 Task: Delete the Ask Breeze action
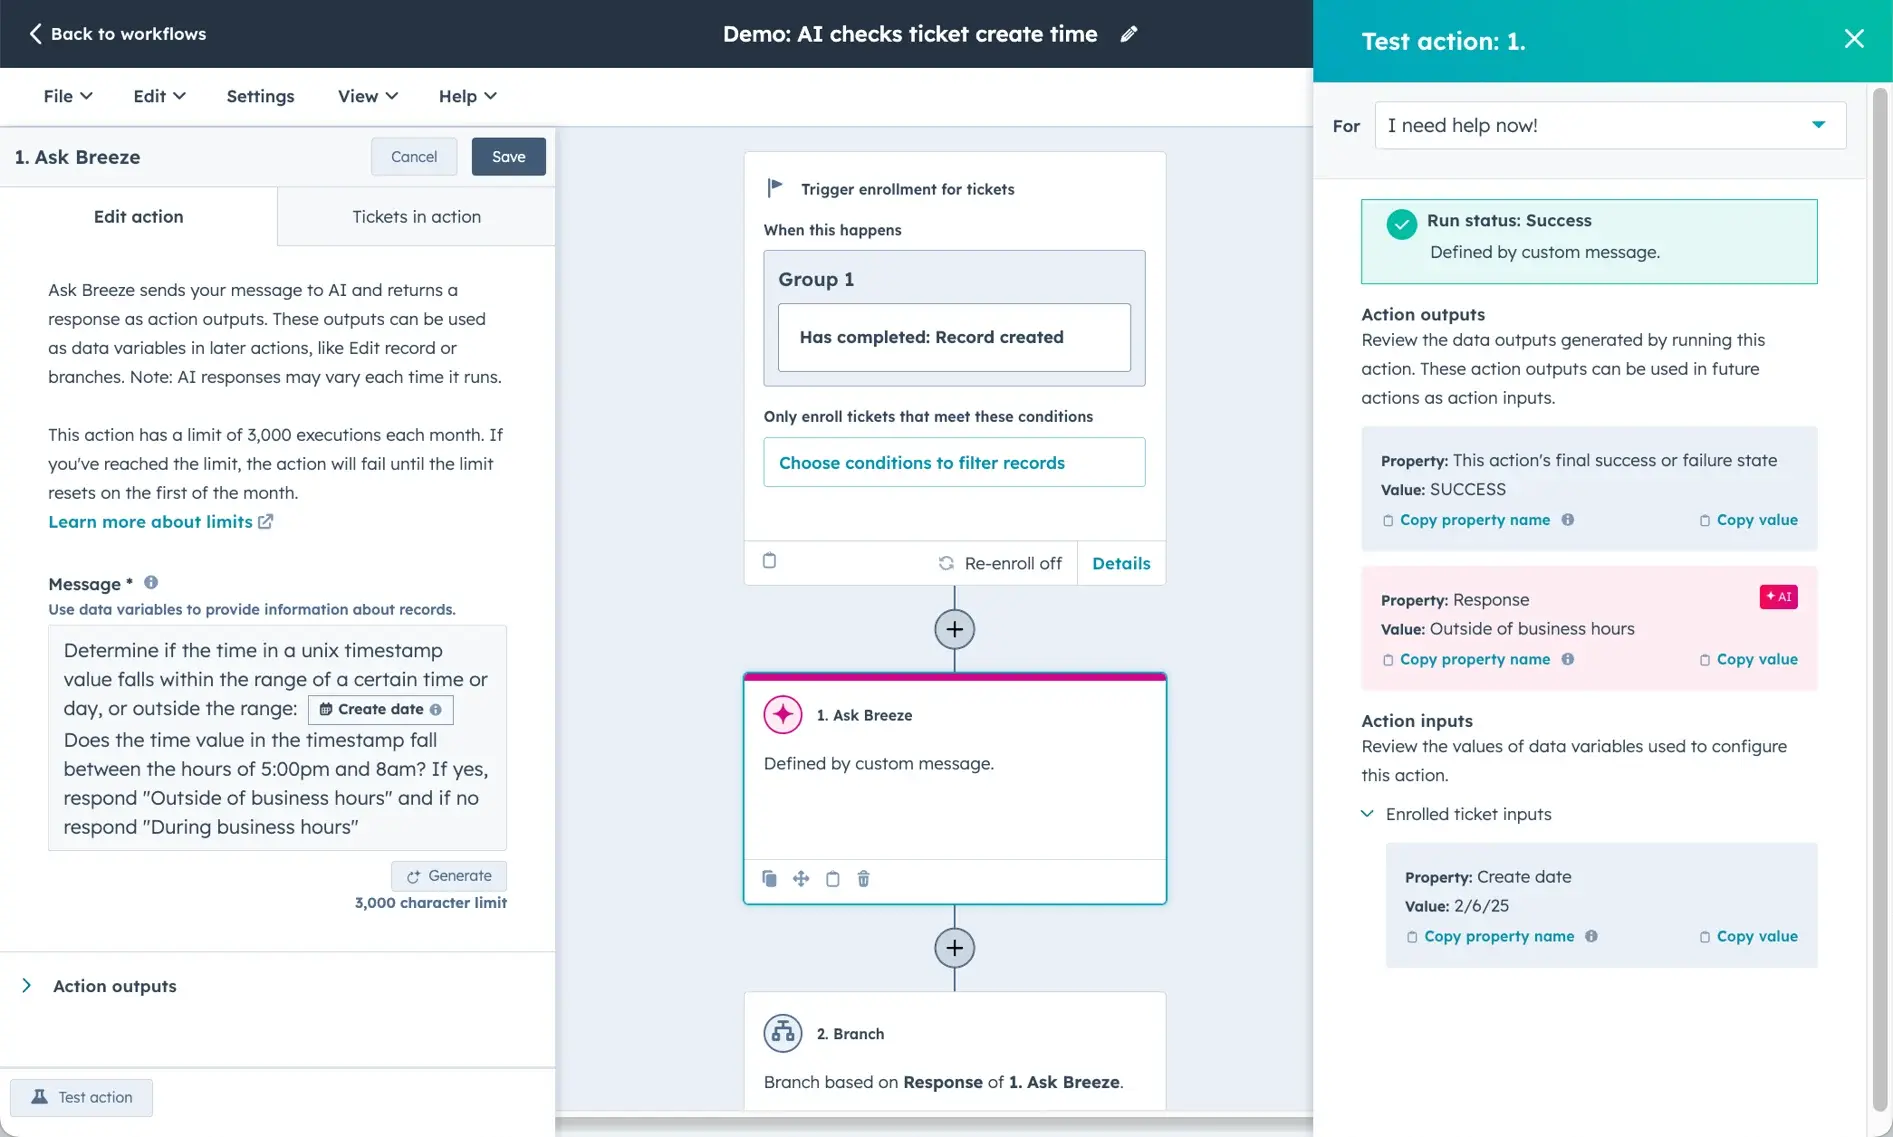click(864, 879)
